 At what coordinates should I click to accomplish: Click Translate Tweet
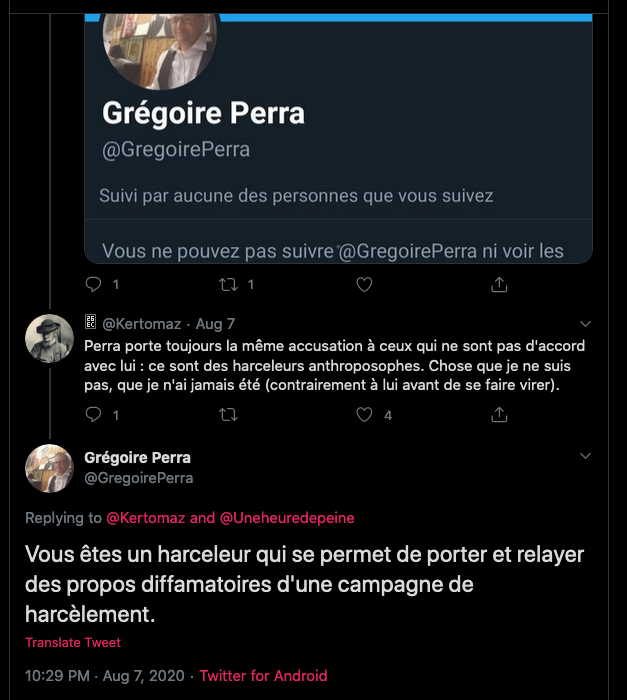(x=73, y=642)
